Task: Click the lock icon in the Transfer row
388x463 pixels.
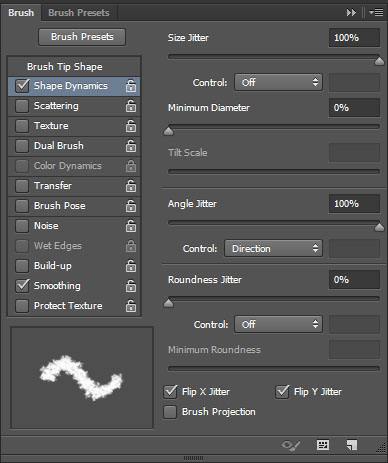Action: click(131, 186)
